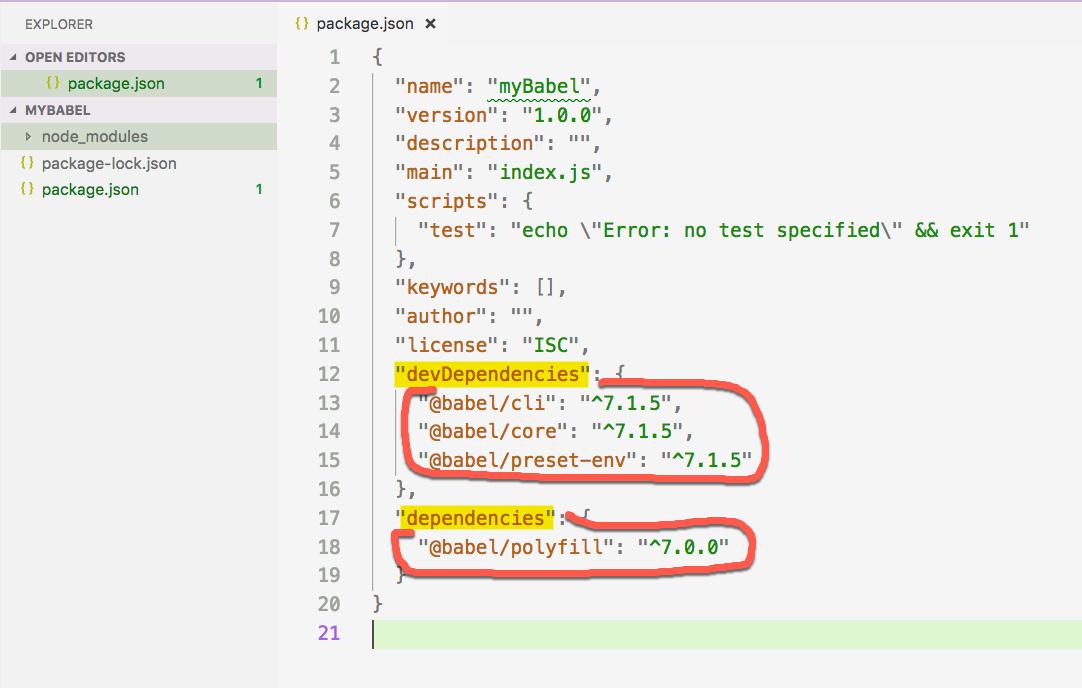The width and height of the screenshot is (1082, 688).
Task: Open package.json under MYBABEL
Action: pyautogui.click(x=90, y=190)
